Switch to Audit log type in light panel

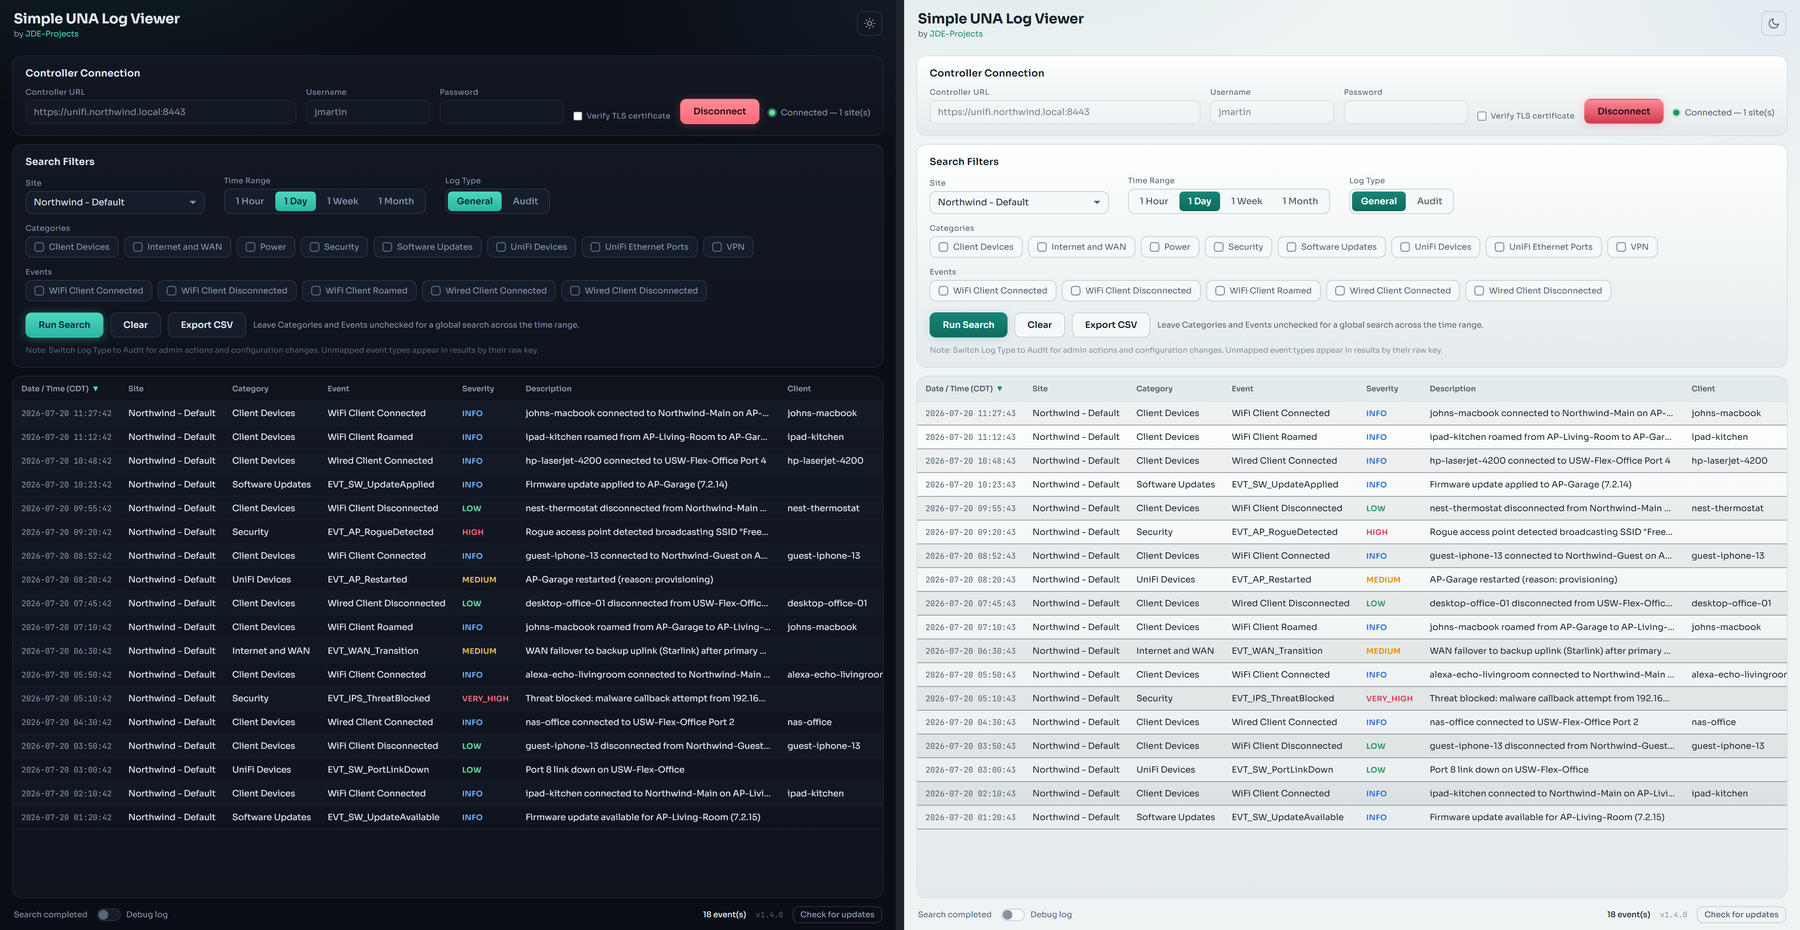point(1429,201)
